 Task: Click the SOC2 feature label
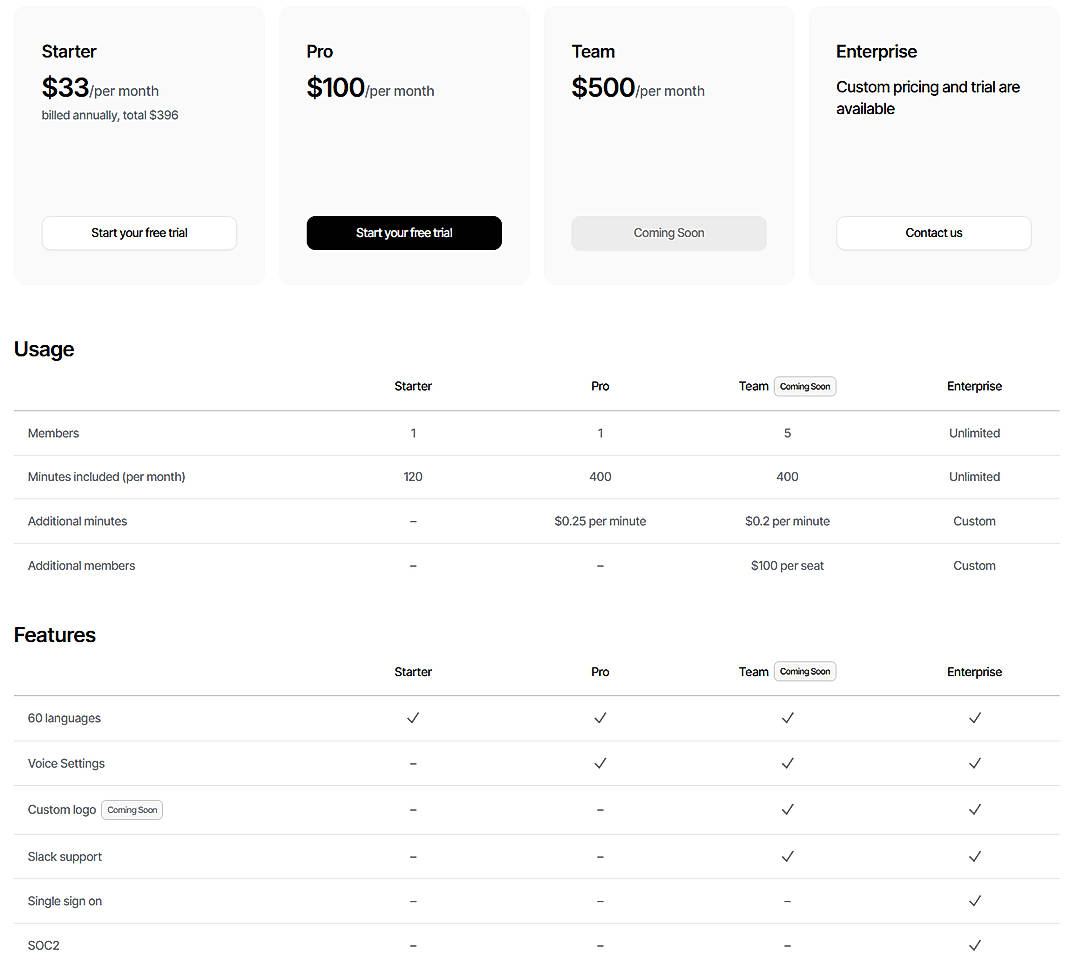click(x=44, y=946)
